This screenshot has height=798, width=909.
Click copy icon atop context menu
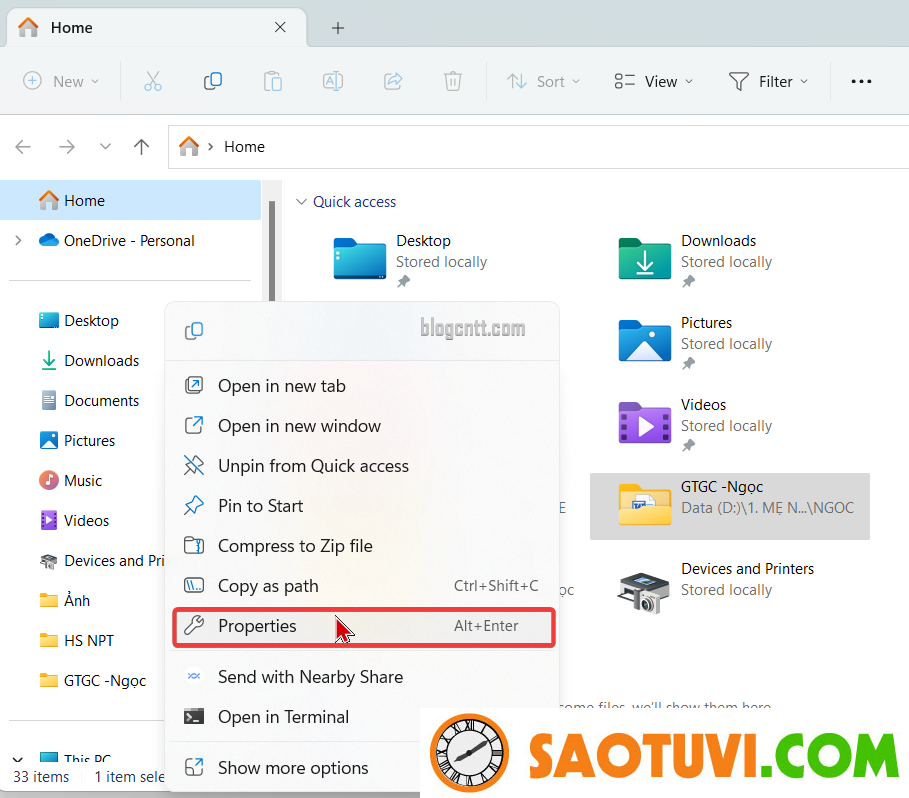(195, 331)
